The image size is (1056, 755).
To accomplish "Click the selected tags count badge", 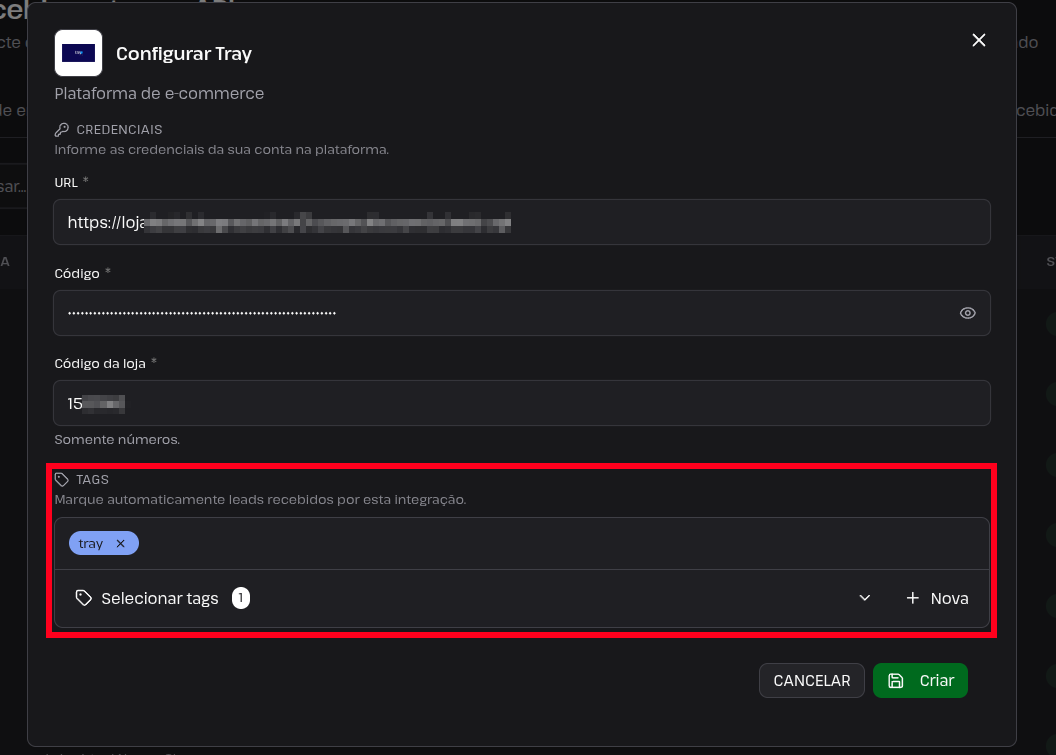I will [240, 598].
